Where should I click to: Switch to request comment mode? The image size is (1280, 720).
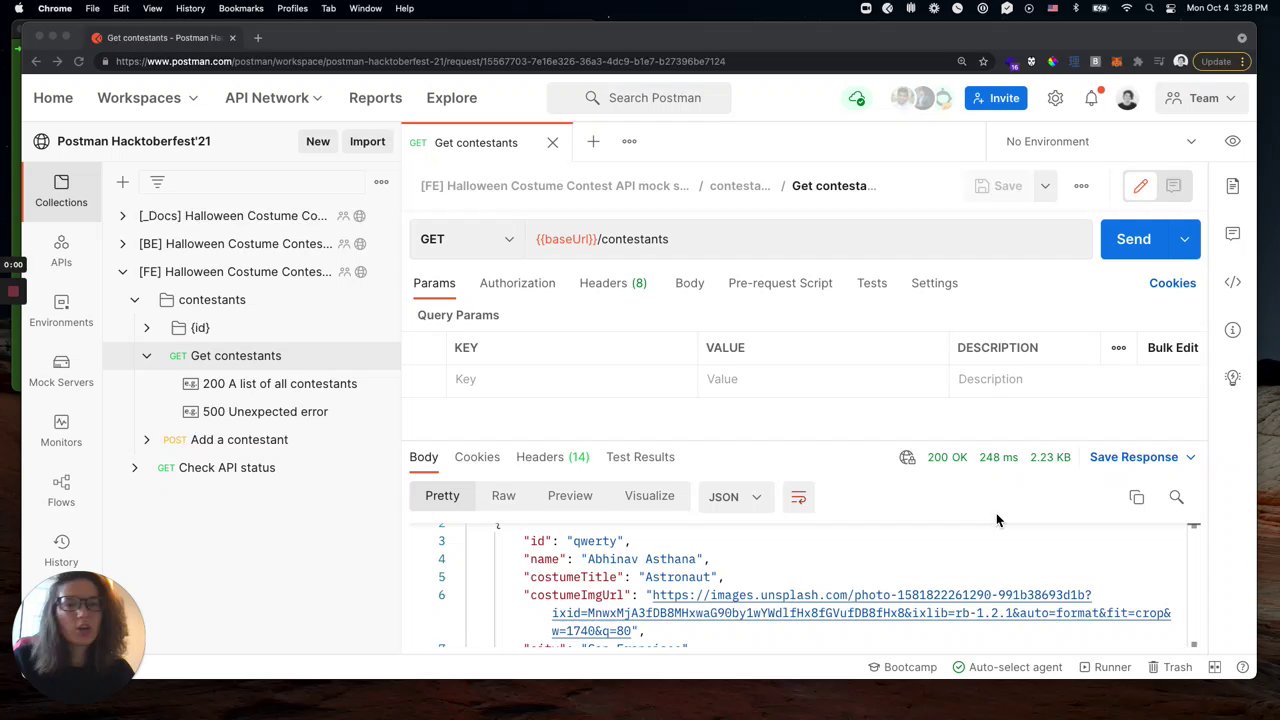[1173, 186]
